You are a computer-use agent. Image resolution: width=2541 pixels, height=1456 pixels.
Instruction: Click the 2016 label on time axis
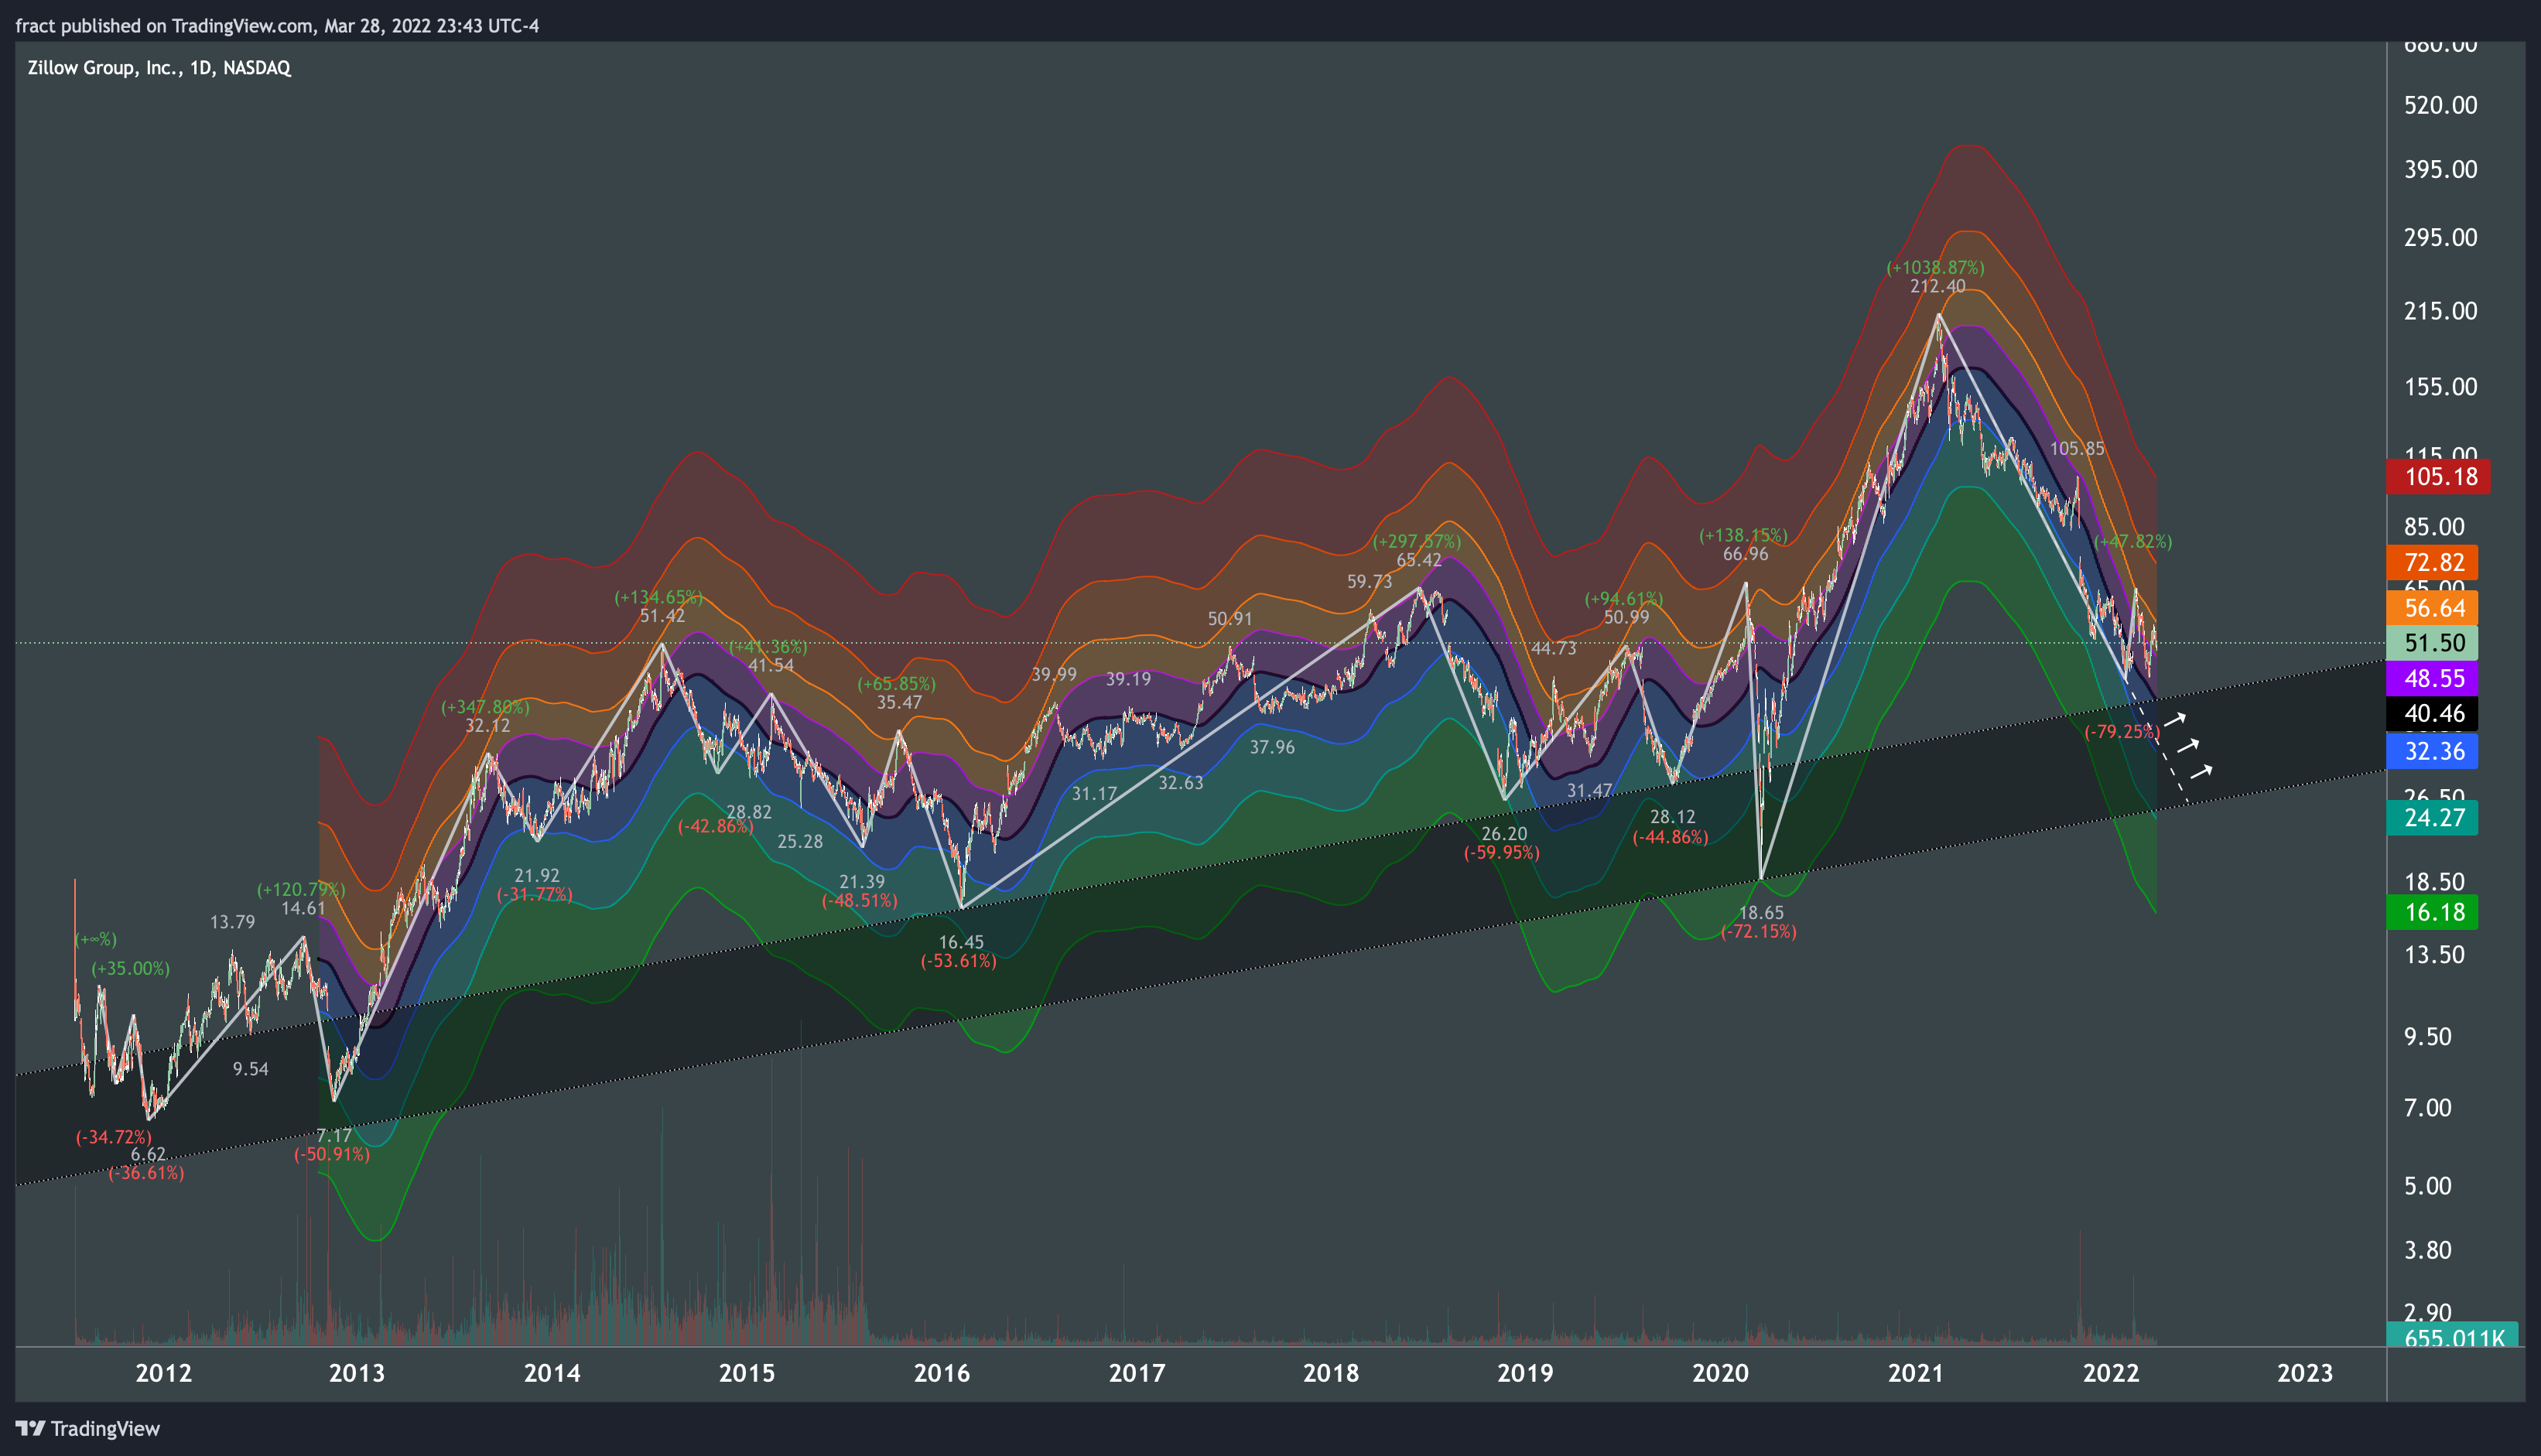click(942, 1373)
